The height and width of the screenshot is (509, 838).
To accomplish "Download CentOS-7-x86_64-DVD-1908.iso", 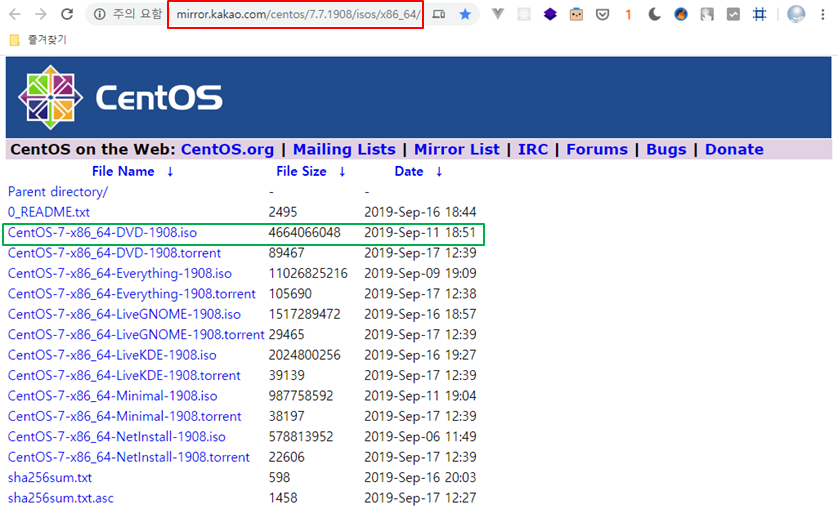I will coord(102,233).
